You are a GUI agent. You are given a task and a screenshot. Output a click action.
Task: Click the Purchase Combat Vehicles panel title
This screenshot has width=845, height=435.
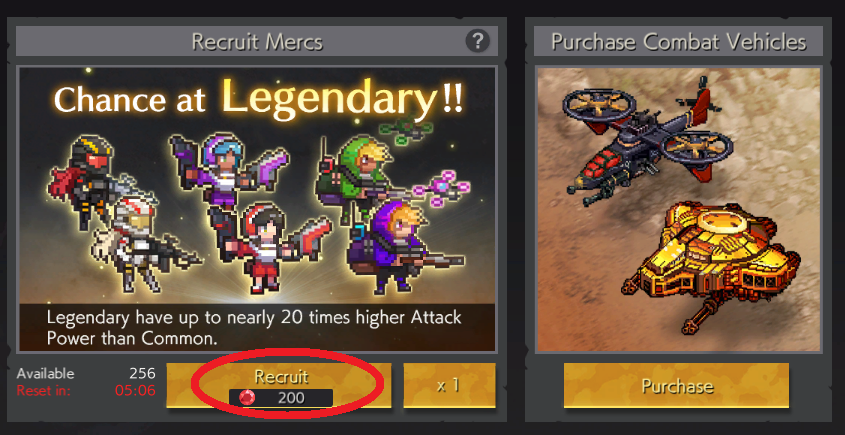678,42
